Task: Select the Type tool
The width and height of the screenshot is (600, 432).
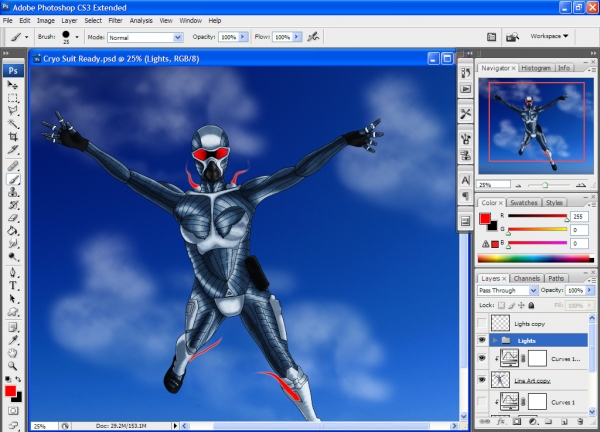Action: pyautogui.click(x=13, y=285)
